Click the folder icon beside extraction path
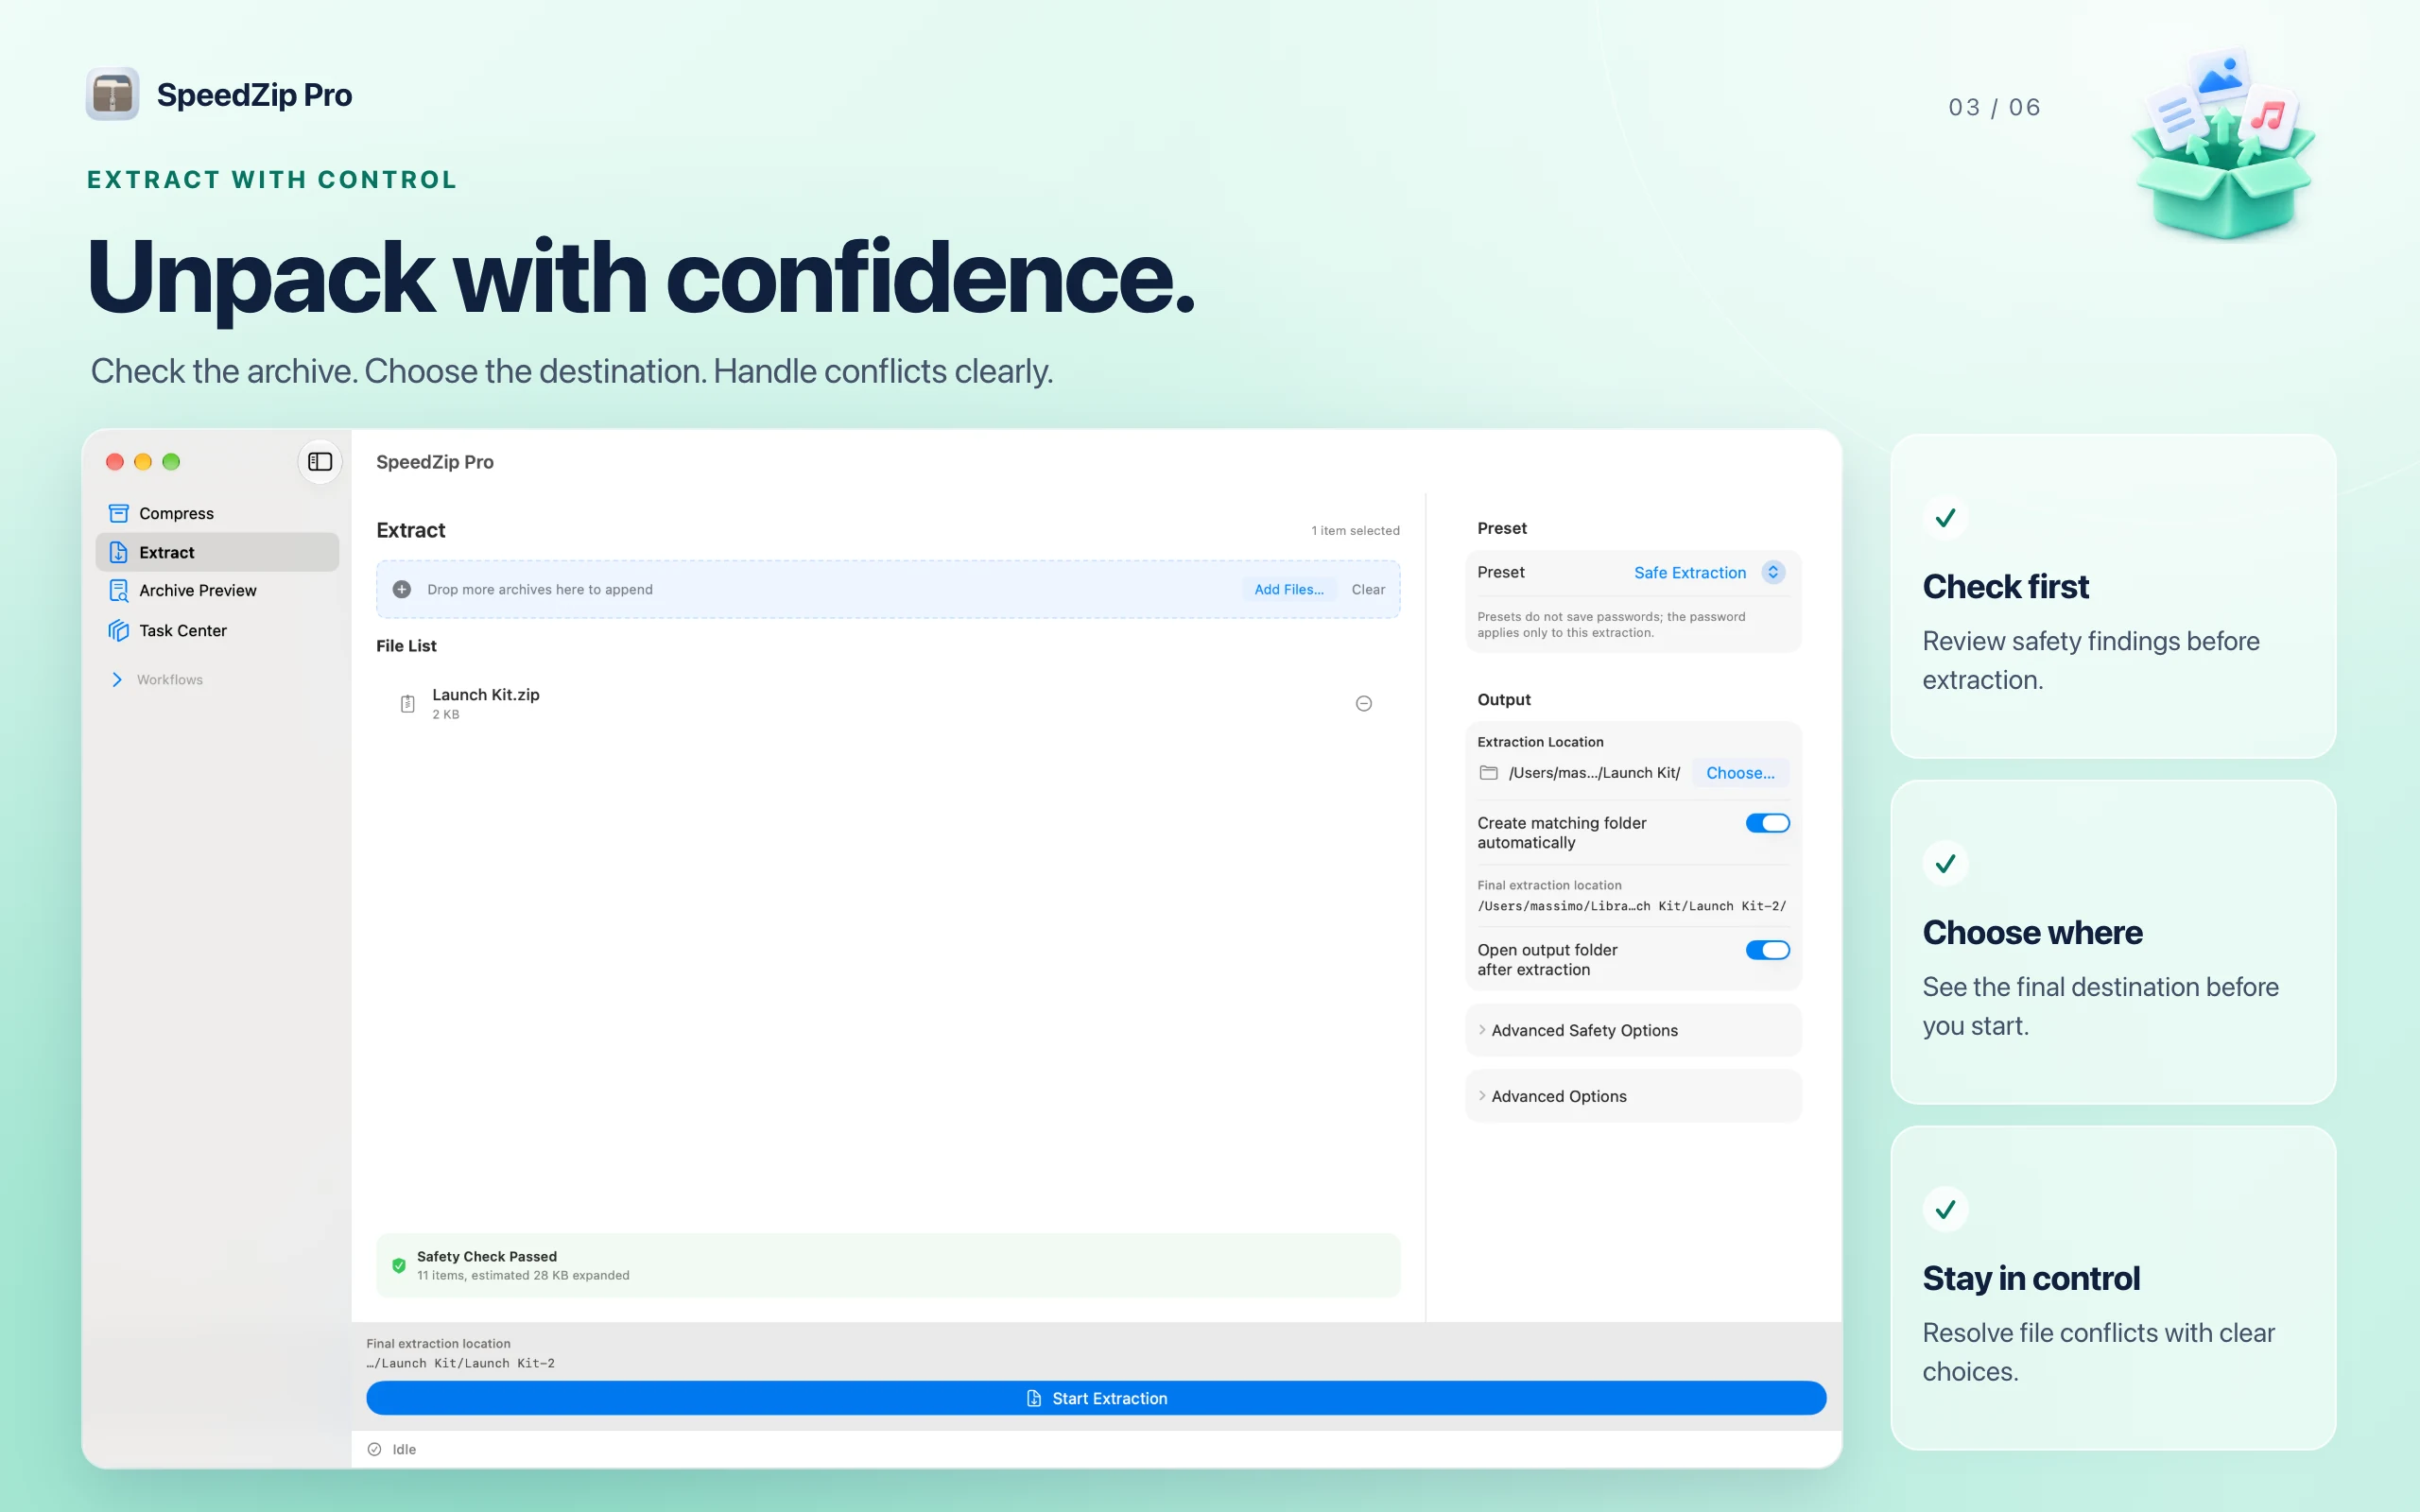Image resolution: width=2420 pixels, height=1512 pixels. tap(1488, 772)
